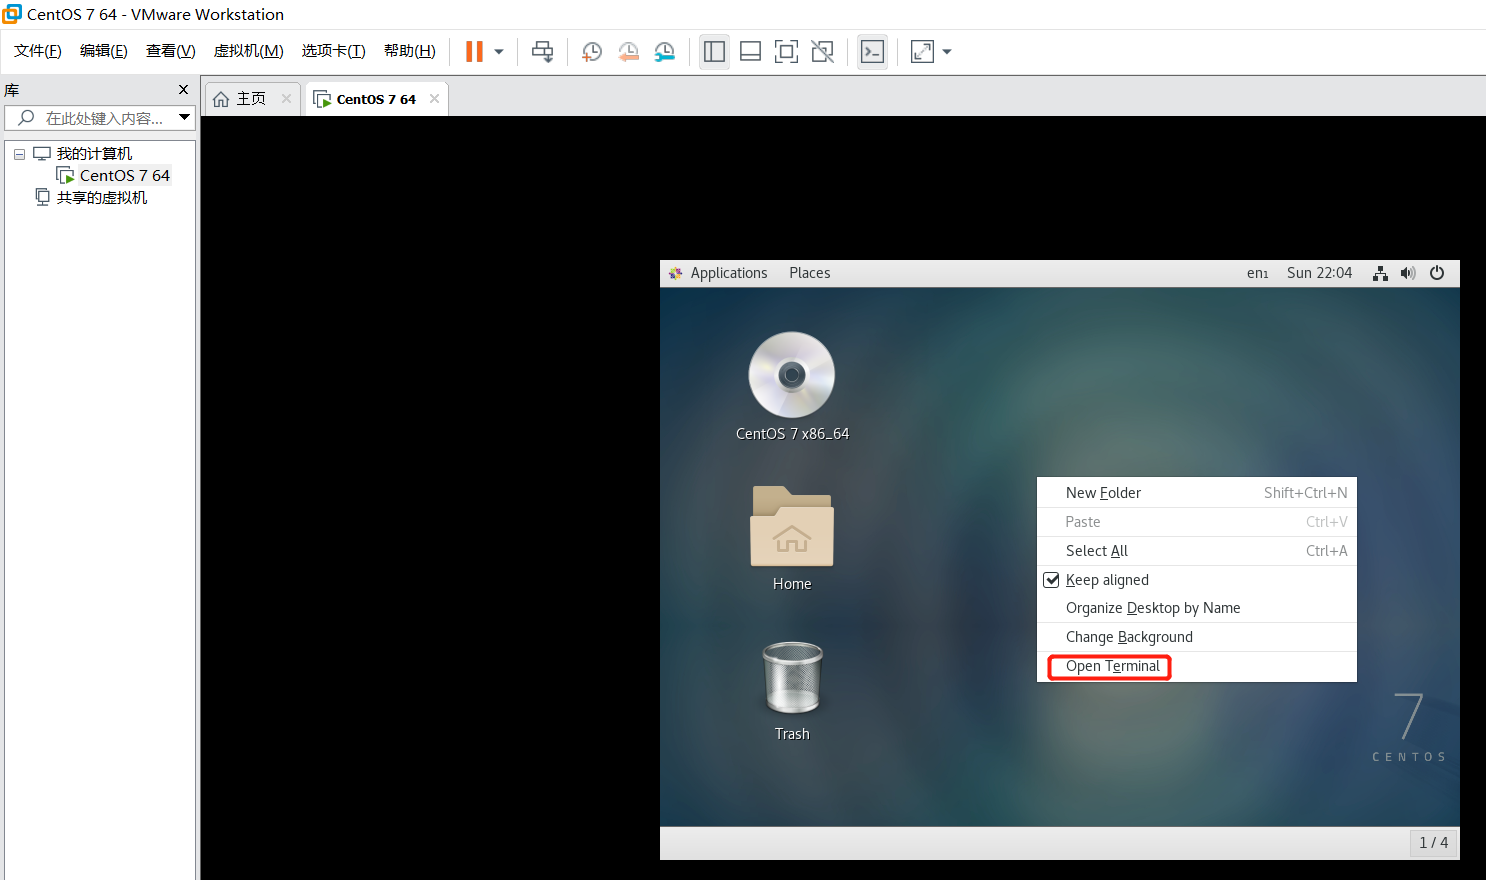This screenshot has height=880, width=1486.
Task: Toggle the thumbnail bar view
Action: point(750,51)
